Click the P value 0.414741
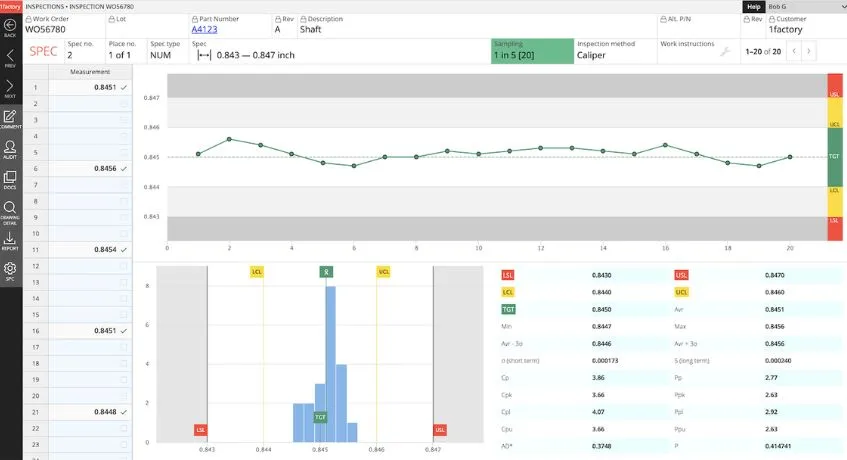This screenshot has height=460, width=847. 778,446
